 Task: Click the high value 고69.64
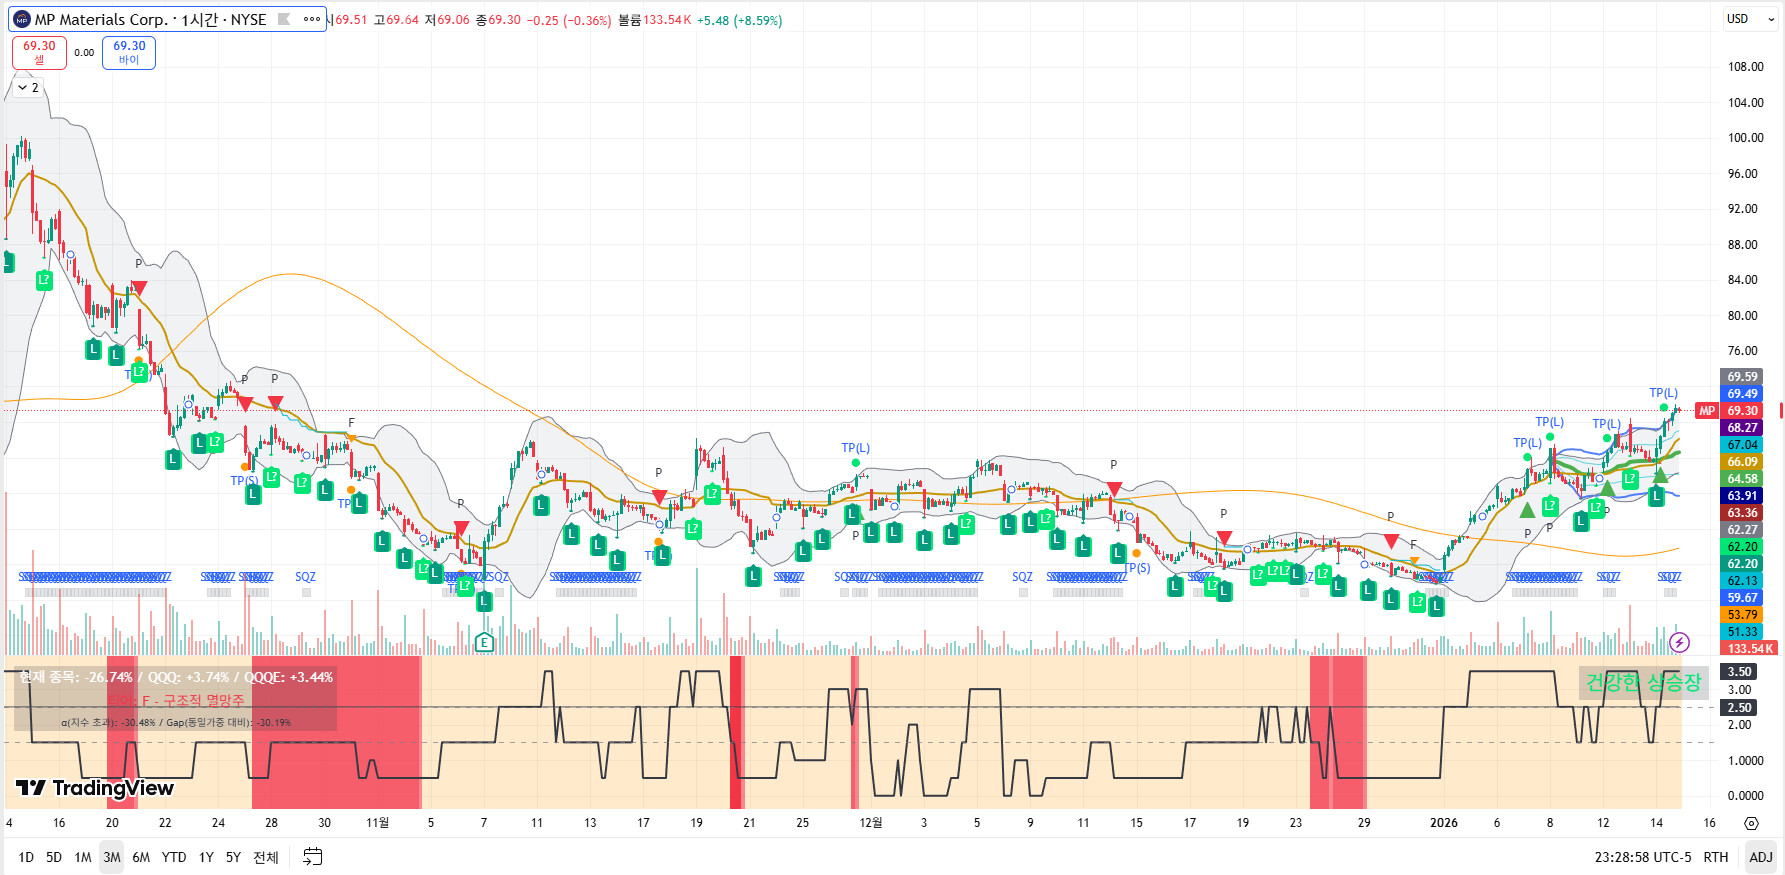(396, 20)
